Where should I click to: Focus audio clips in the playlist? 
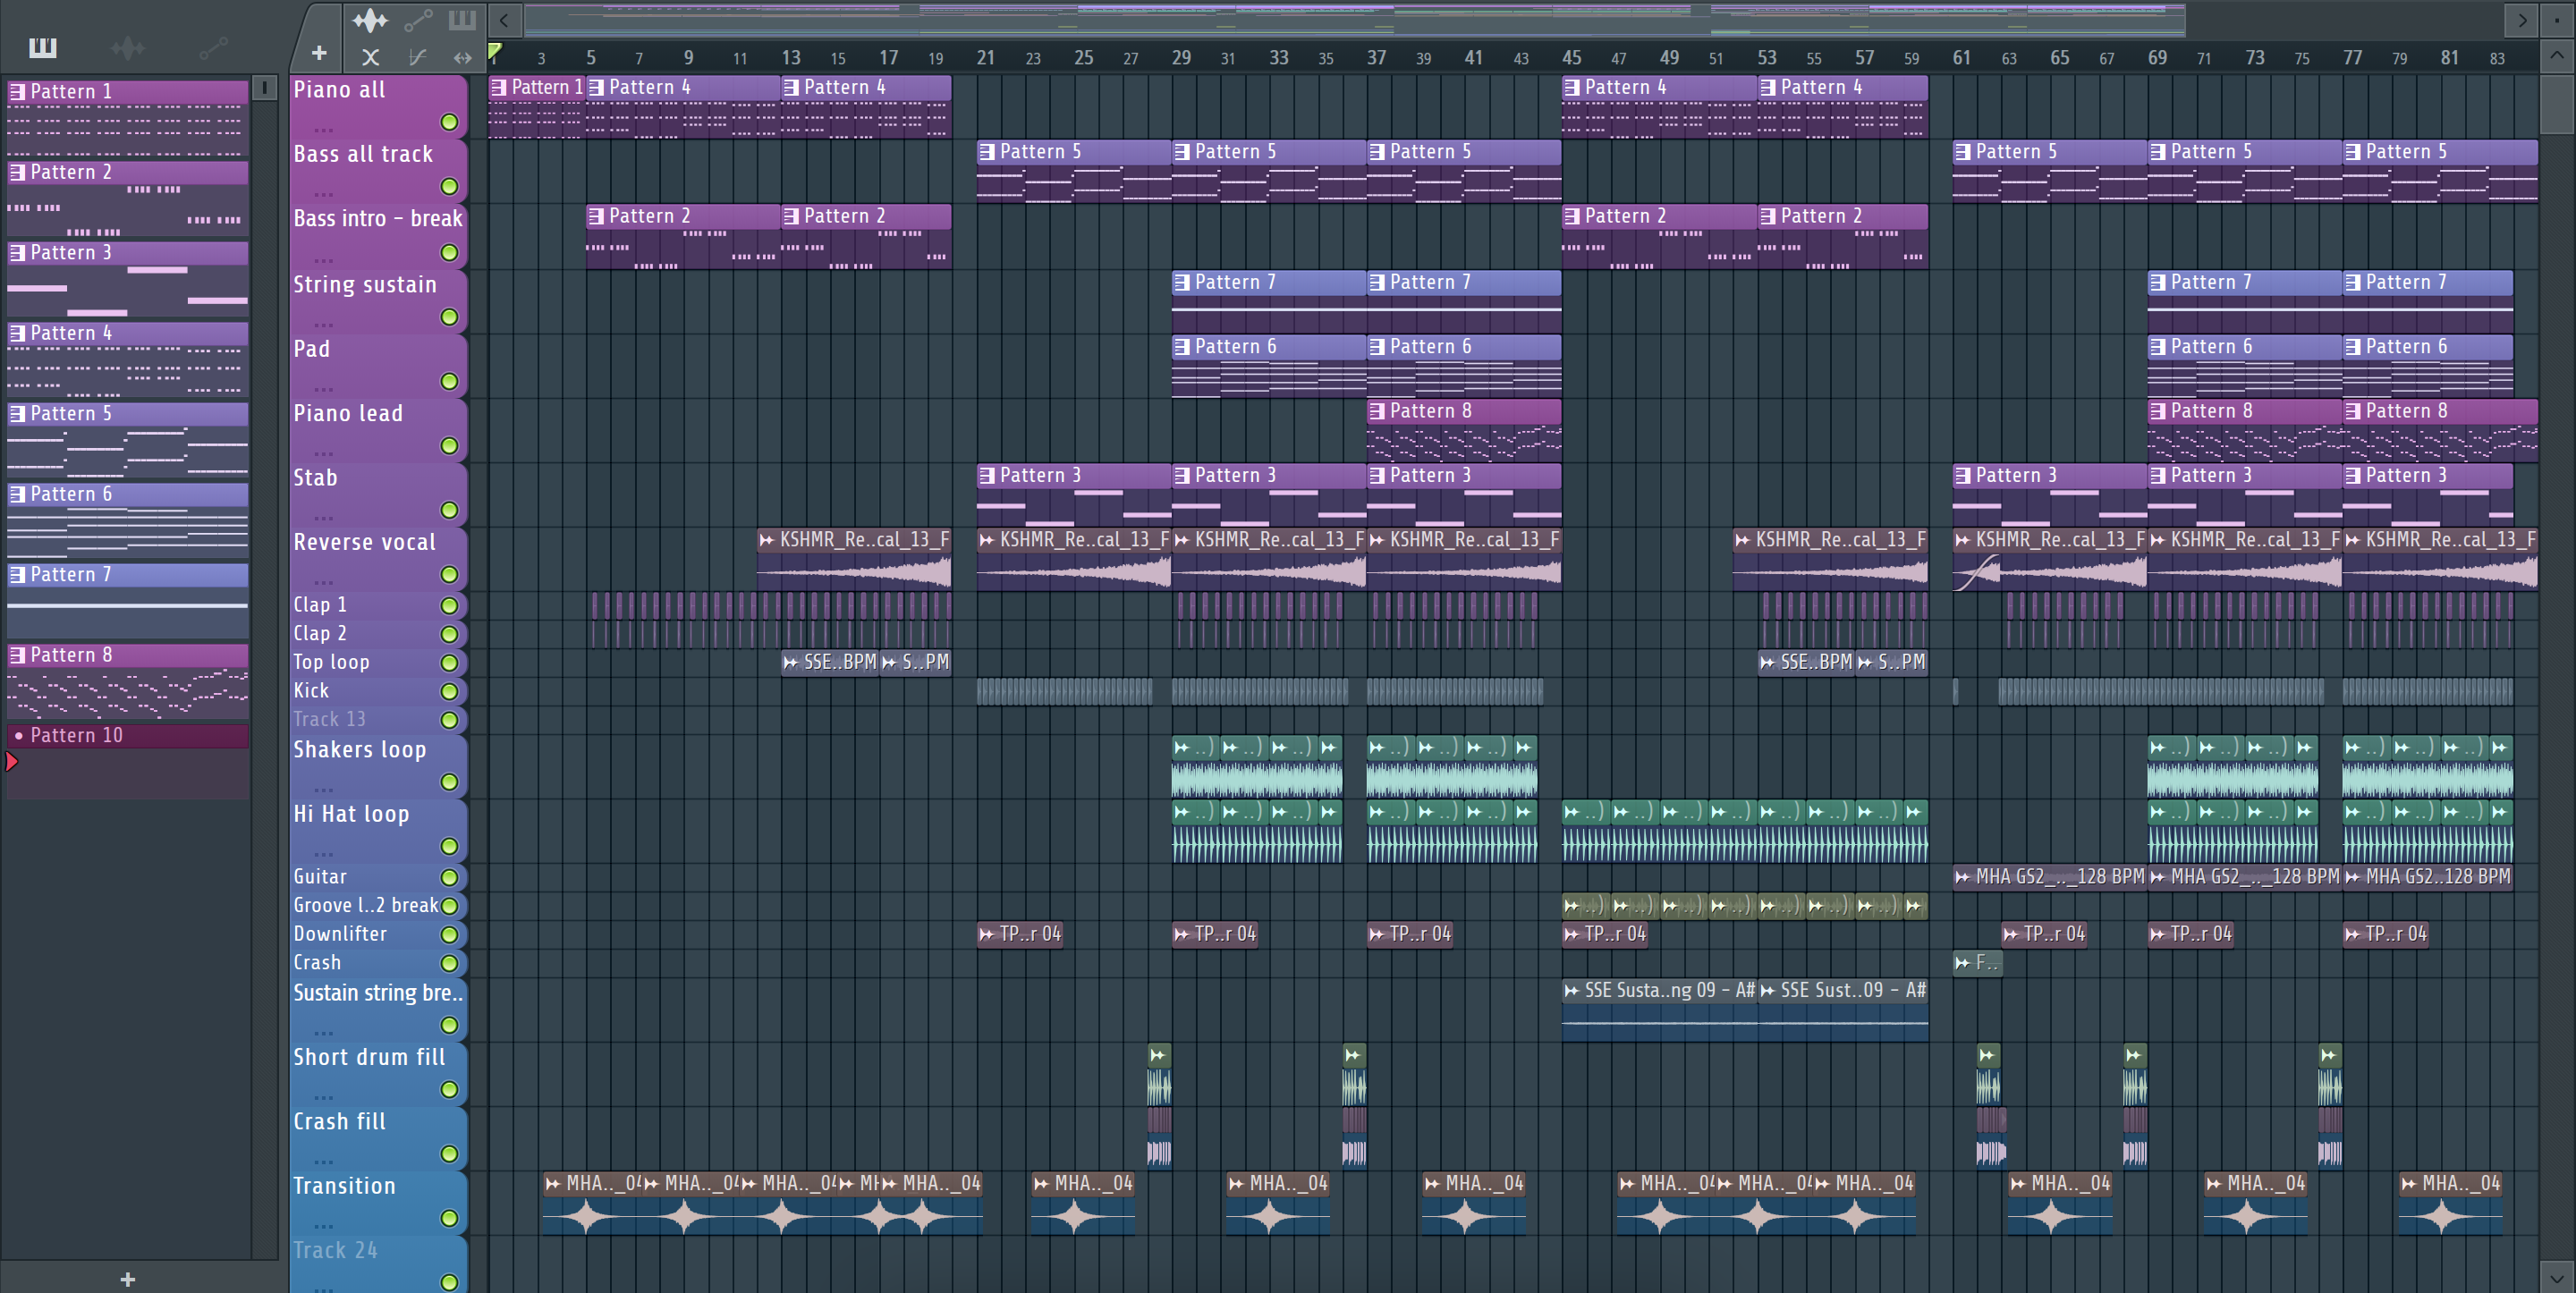point(370,19)
